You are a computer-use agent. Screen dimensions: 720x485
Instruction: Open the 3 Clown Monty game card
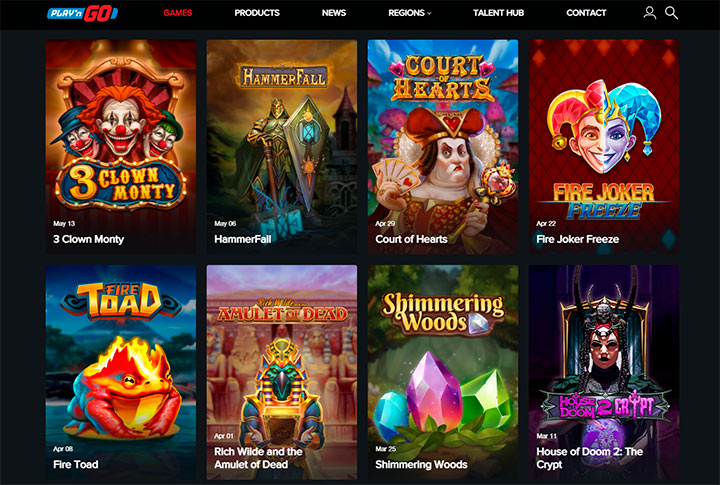(x=121, y=147)
